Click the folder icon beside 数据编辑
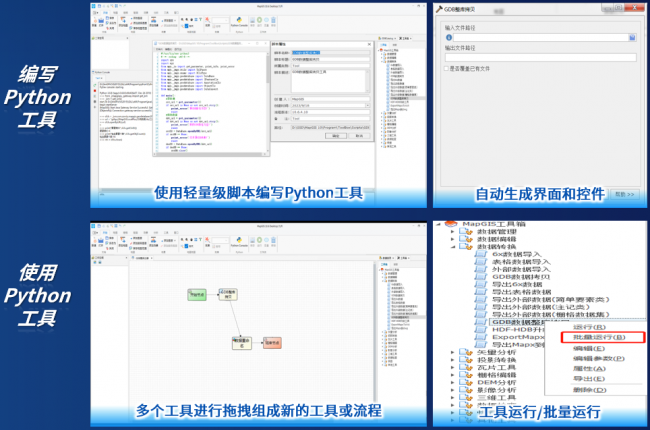Viewport: 650px width, 430px height. point(466,239)
